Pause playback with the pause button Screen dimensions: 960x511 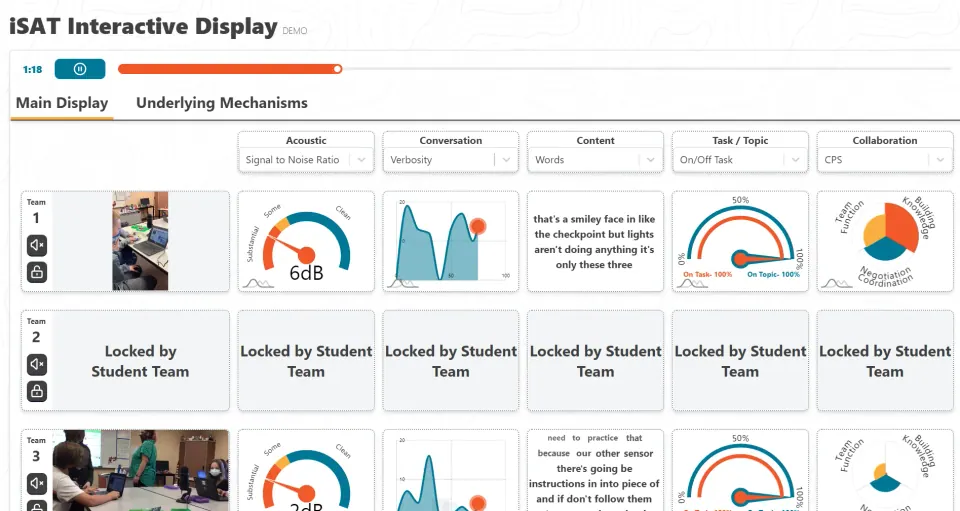coord(80,69)
